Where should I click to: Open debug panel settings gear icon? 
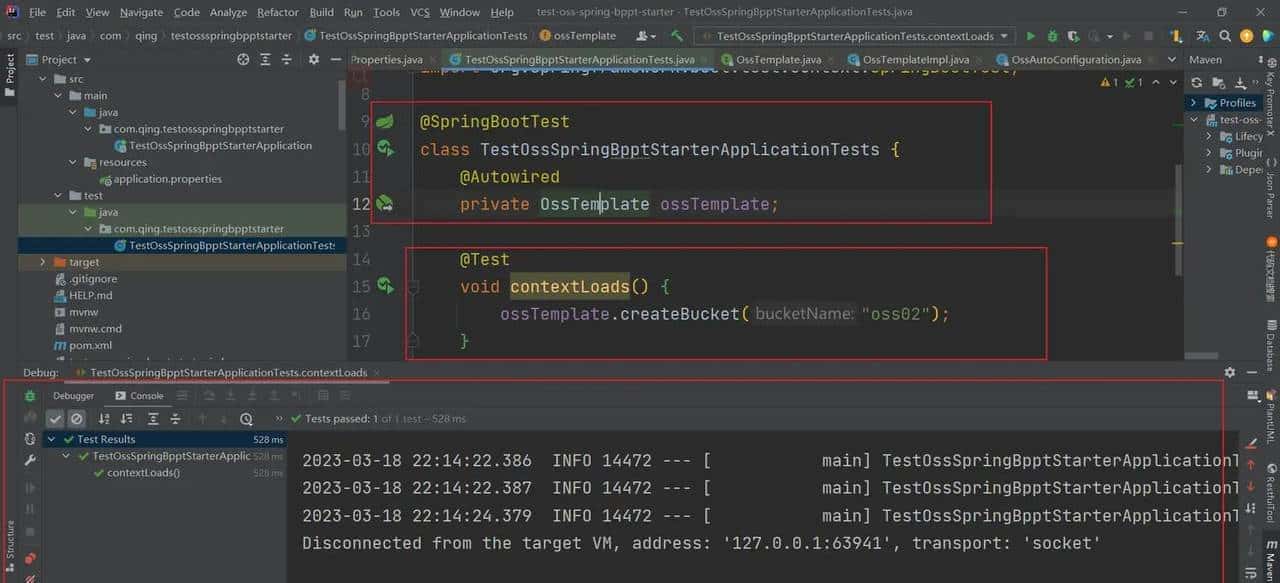1229,372
